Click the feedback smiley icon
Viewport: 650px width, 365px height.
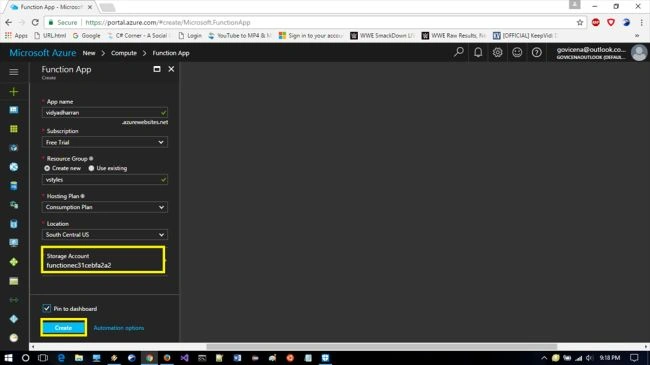(517, 52)
